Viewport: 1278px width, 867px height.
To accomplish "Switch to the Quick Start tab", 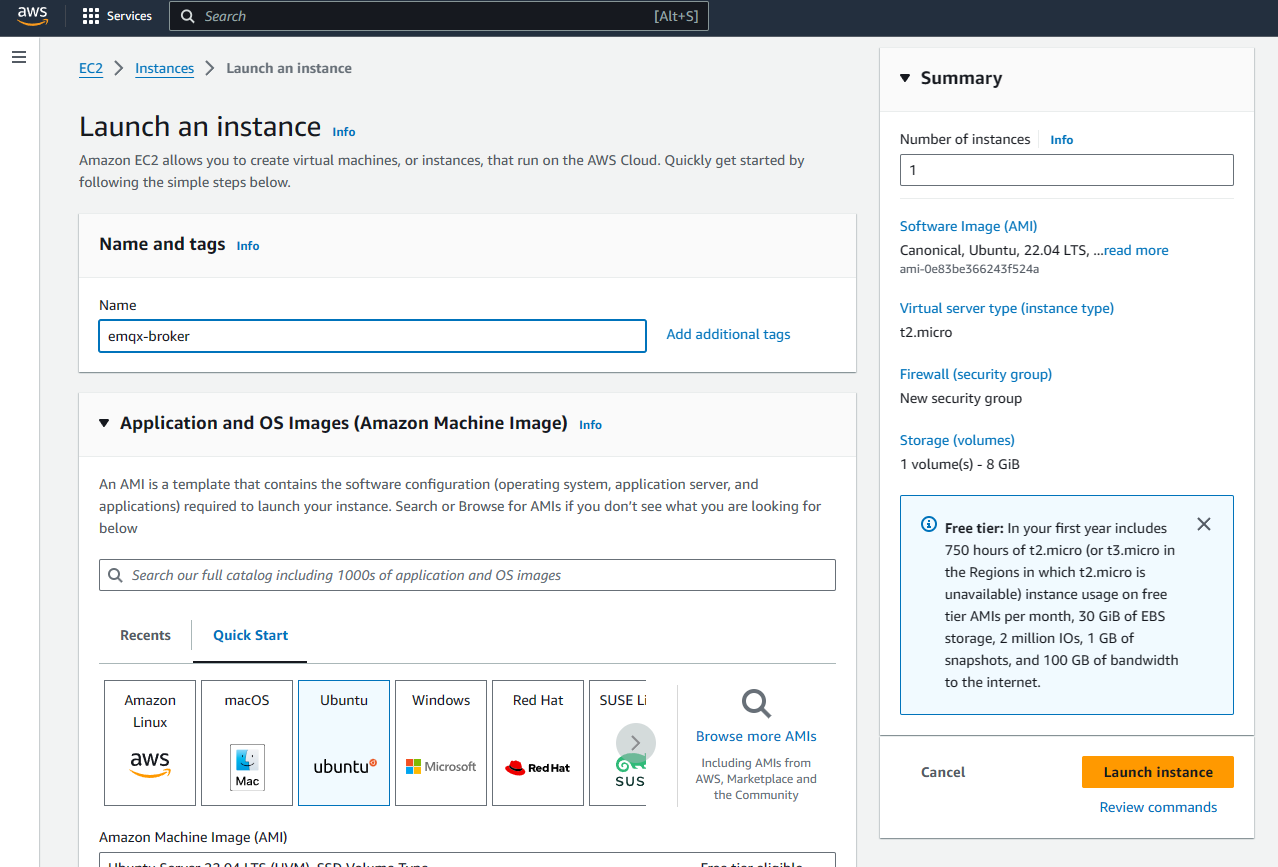I will click(x=250, y=635).
